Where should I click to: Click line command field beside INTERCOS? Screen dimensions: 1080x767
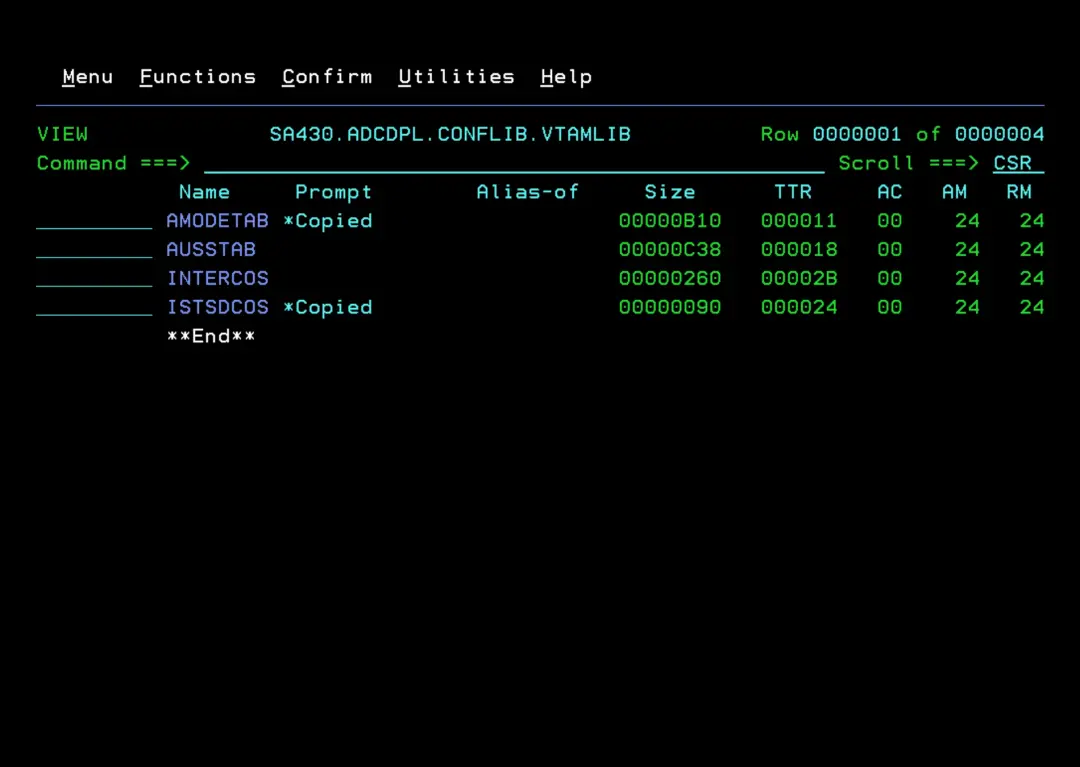click(x=94, y=279)
